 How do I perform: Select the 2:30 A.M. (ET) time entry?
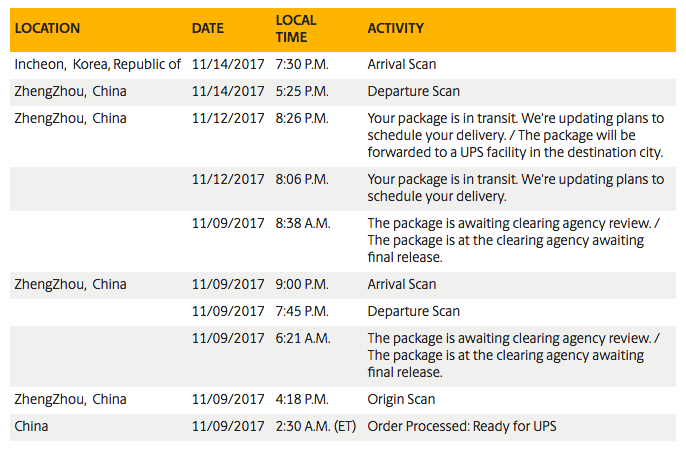pyautogui.click(x=315, y=427)
